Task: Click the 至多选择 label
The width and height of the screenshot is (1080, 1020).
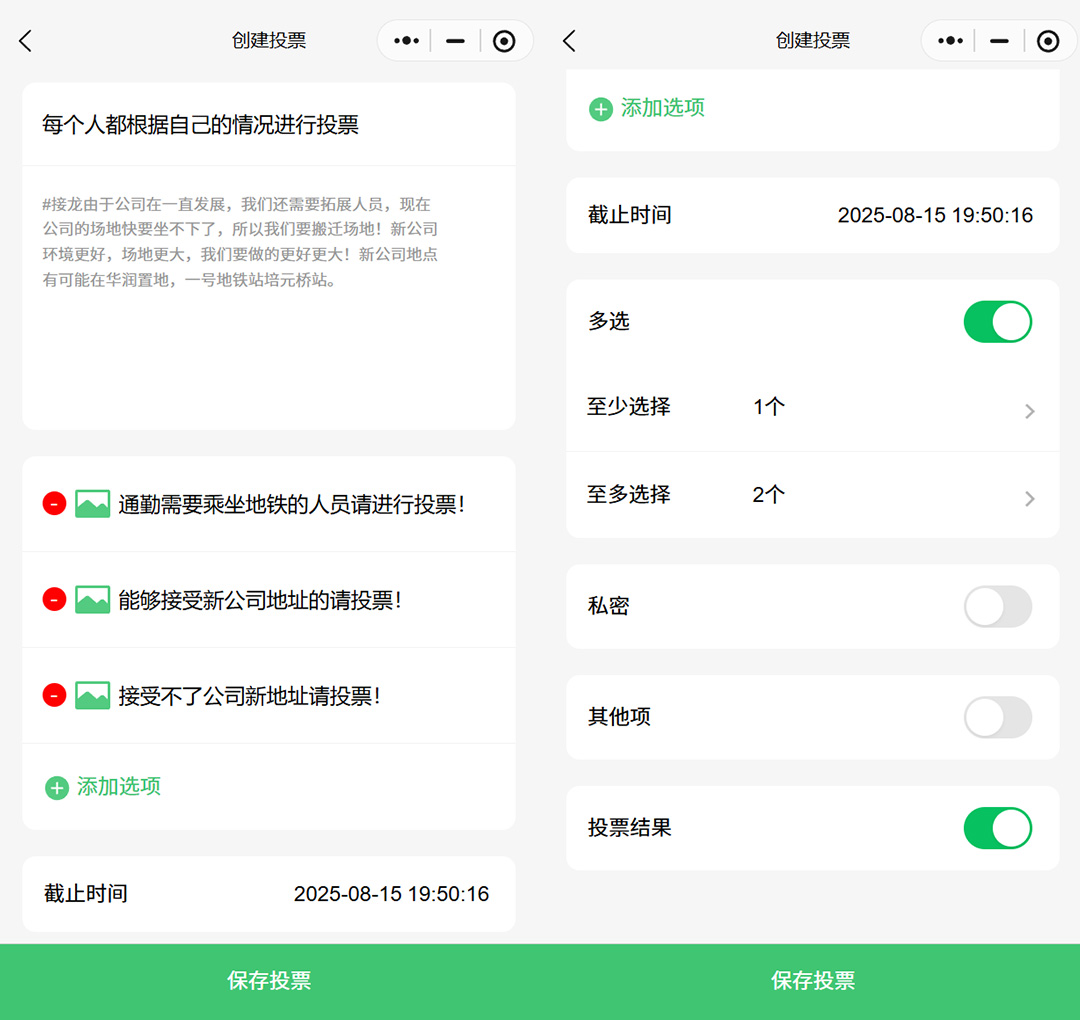Action: 629,495
